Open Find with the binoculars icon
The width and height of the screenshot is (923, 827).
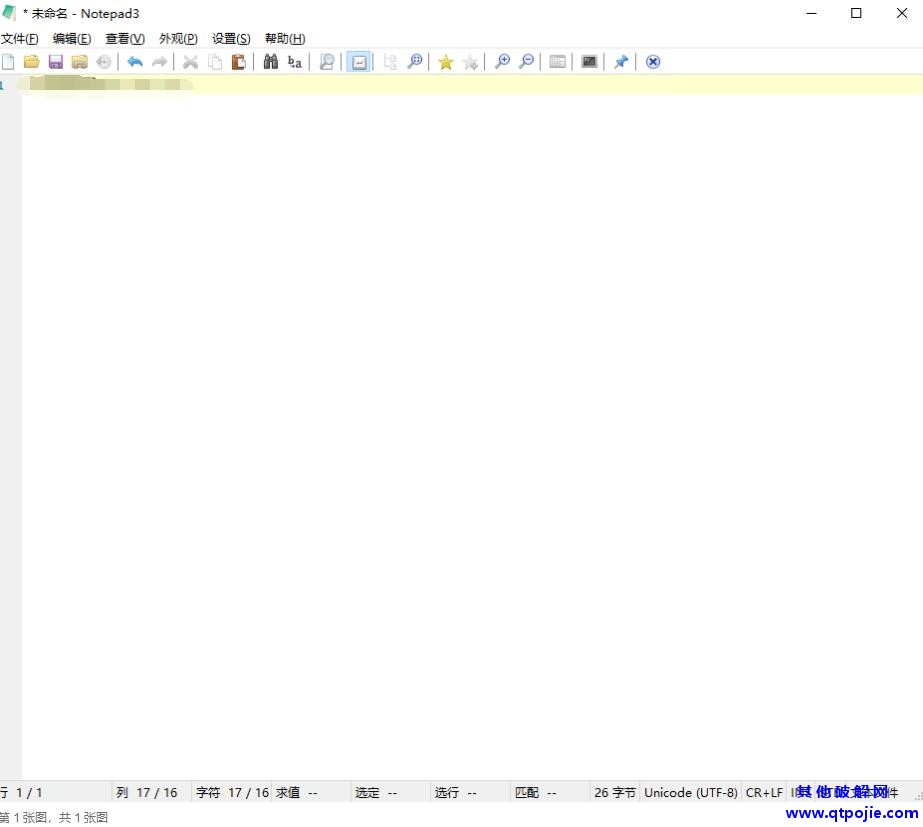[270, 62]
